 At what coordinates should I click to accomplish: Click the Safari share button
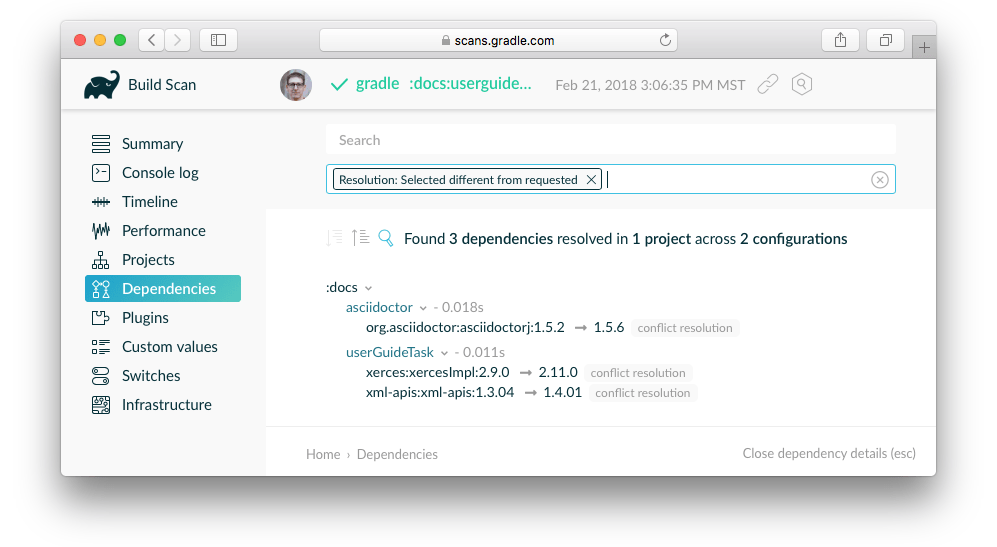click(840, 40)
